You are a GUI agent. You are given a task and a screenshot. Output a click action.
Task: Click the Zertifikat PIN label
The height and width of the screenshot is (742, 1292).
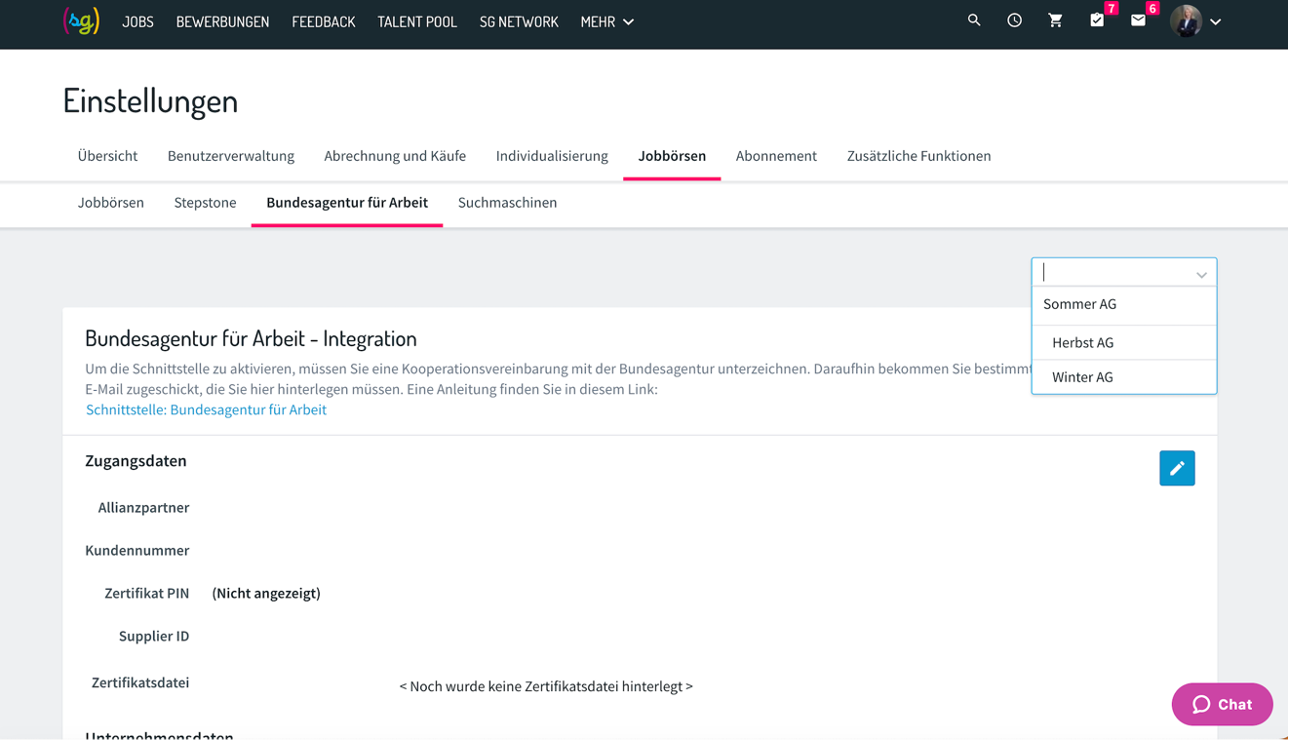pos(147,594)
